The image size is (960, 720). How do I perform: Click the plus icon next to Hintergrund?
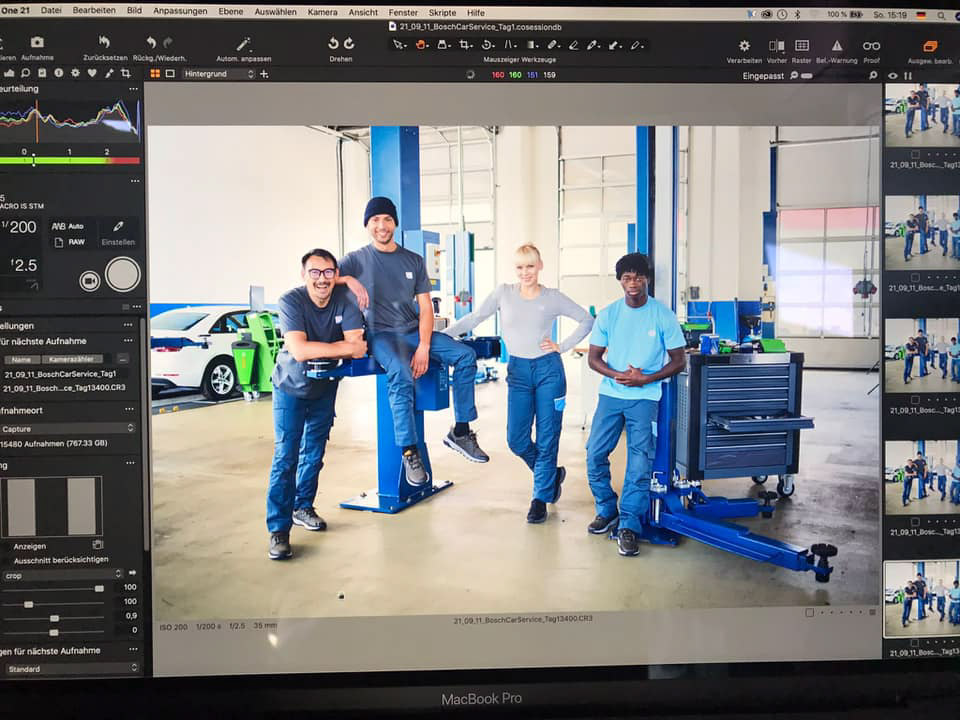click(264, 74)
